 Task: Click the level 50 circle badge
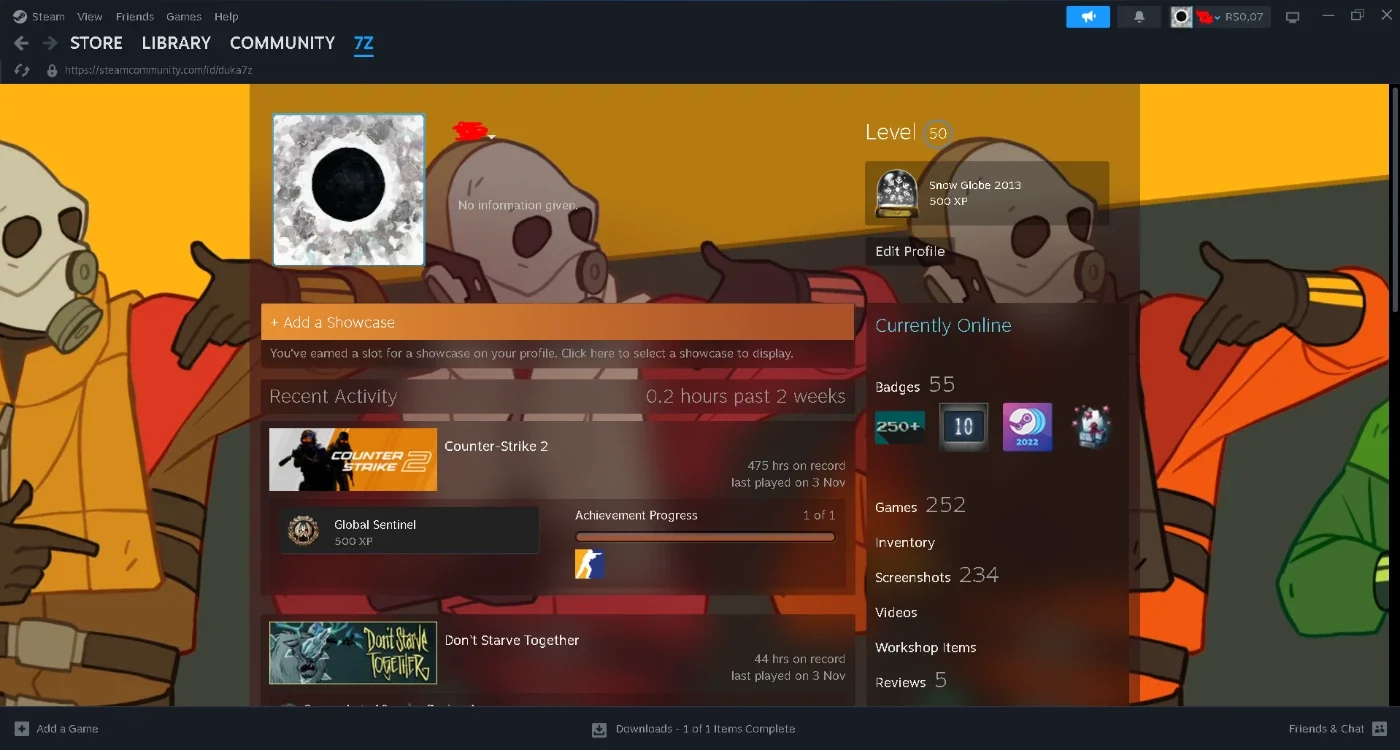coord(937,133)
